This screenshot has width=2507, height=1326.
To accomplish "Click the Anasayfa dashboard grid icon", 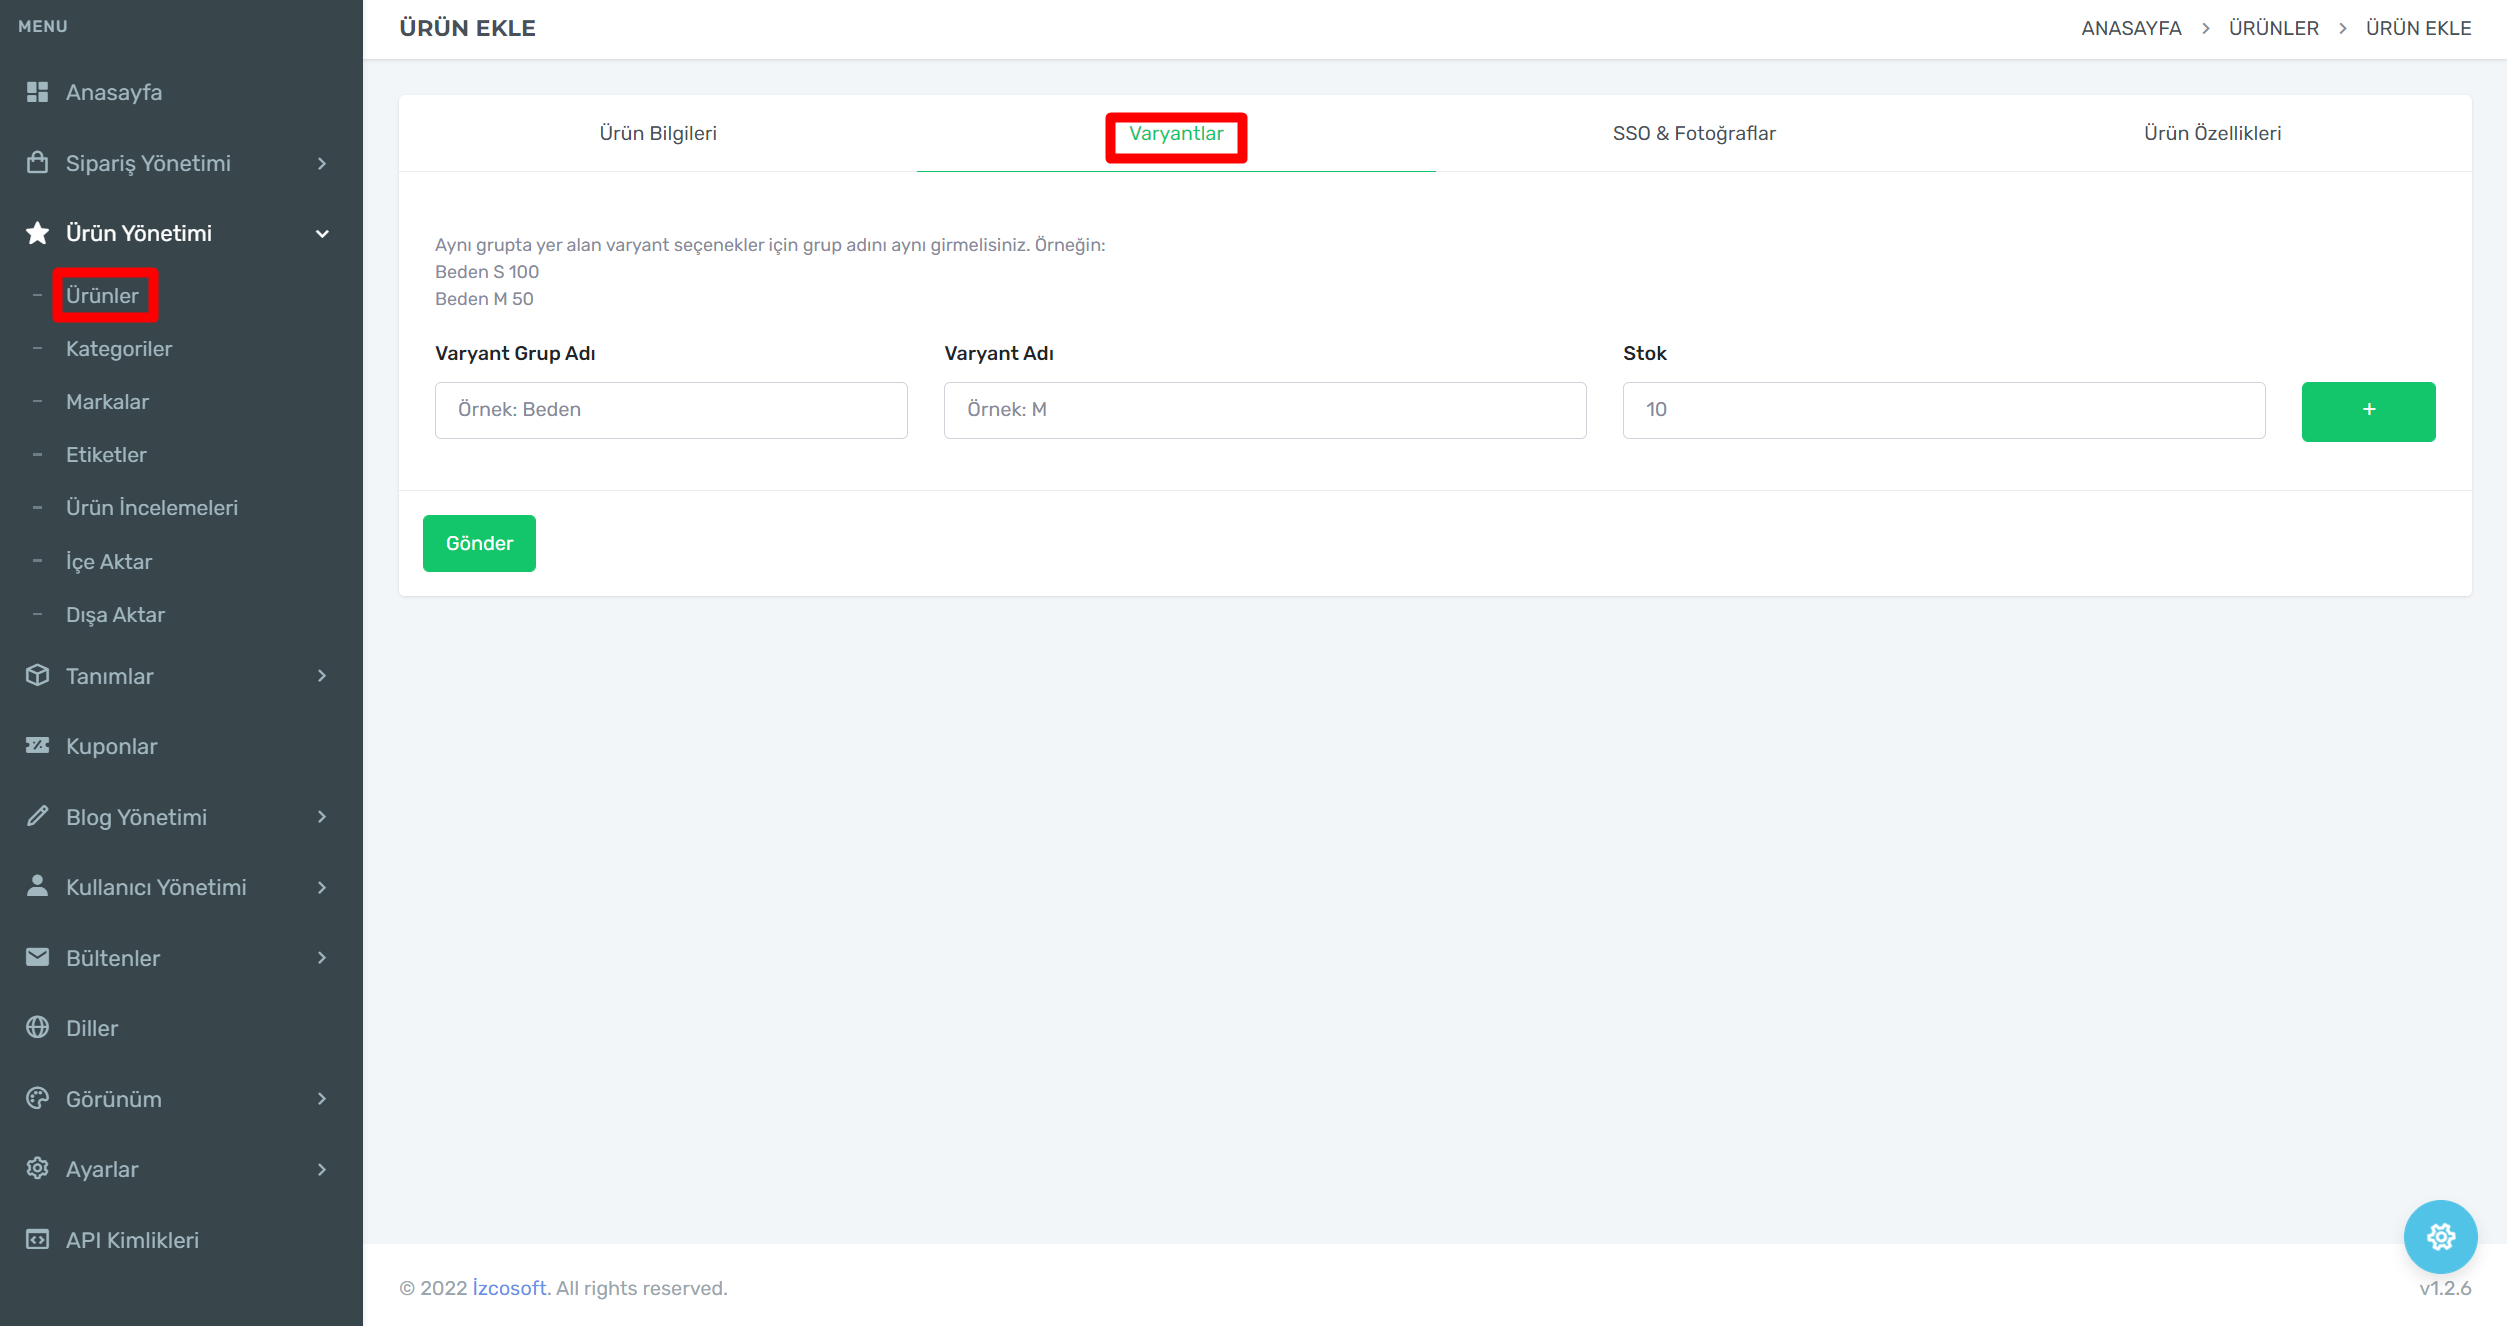I will [37, 92].
